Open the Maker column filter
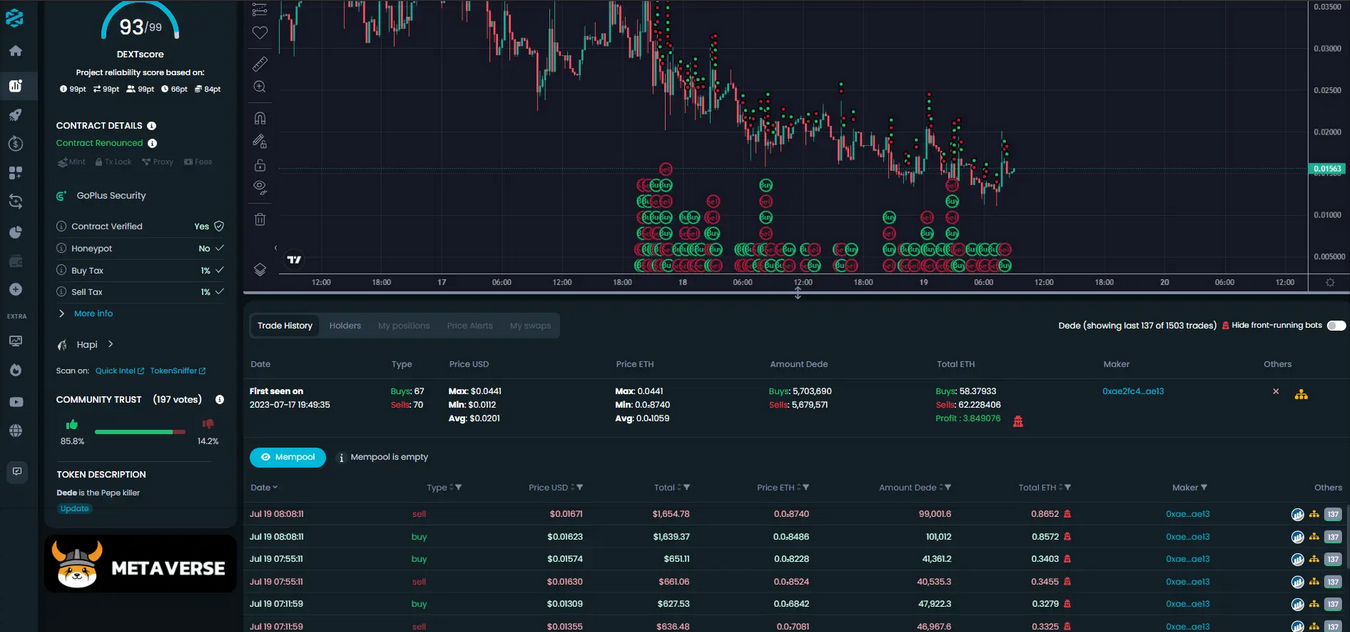Screen dimensions: 1350x632 (1203, 488)
